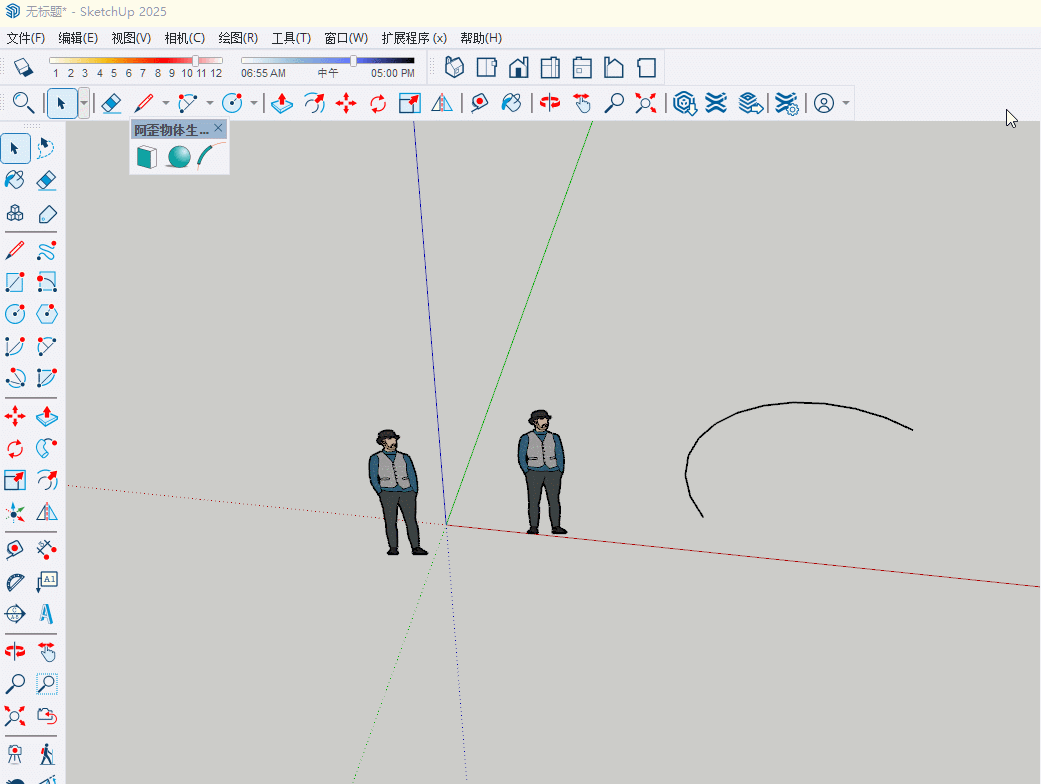Select the Protractor tool
1041x784 pixels.
[x=15, y=581]
